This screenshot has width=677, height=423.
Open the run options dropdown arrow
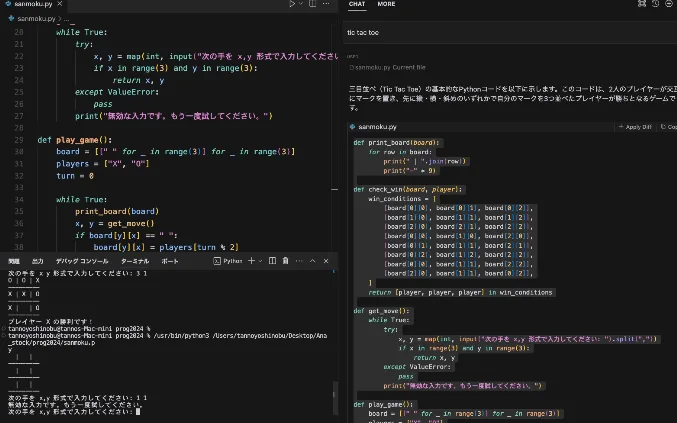click(x=301, y=4)
